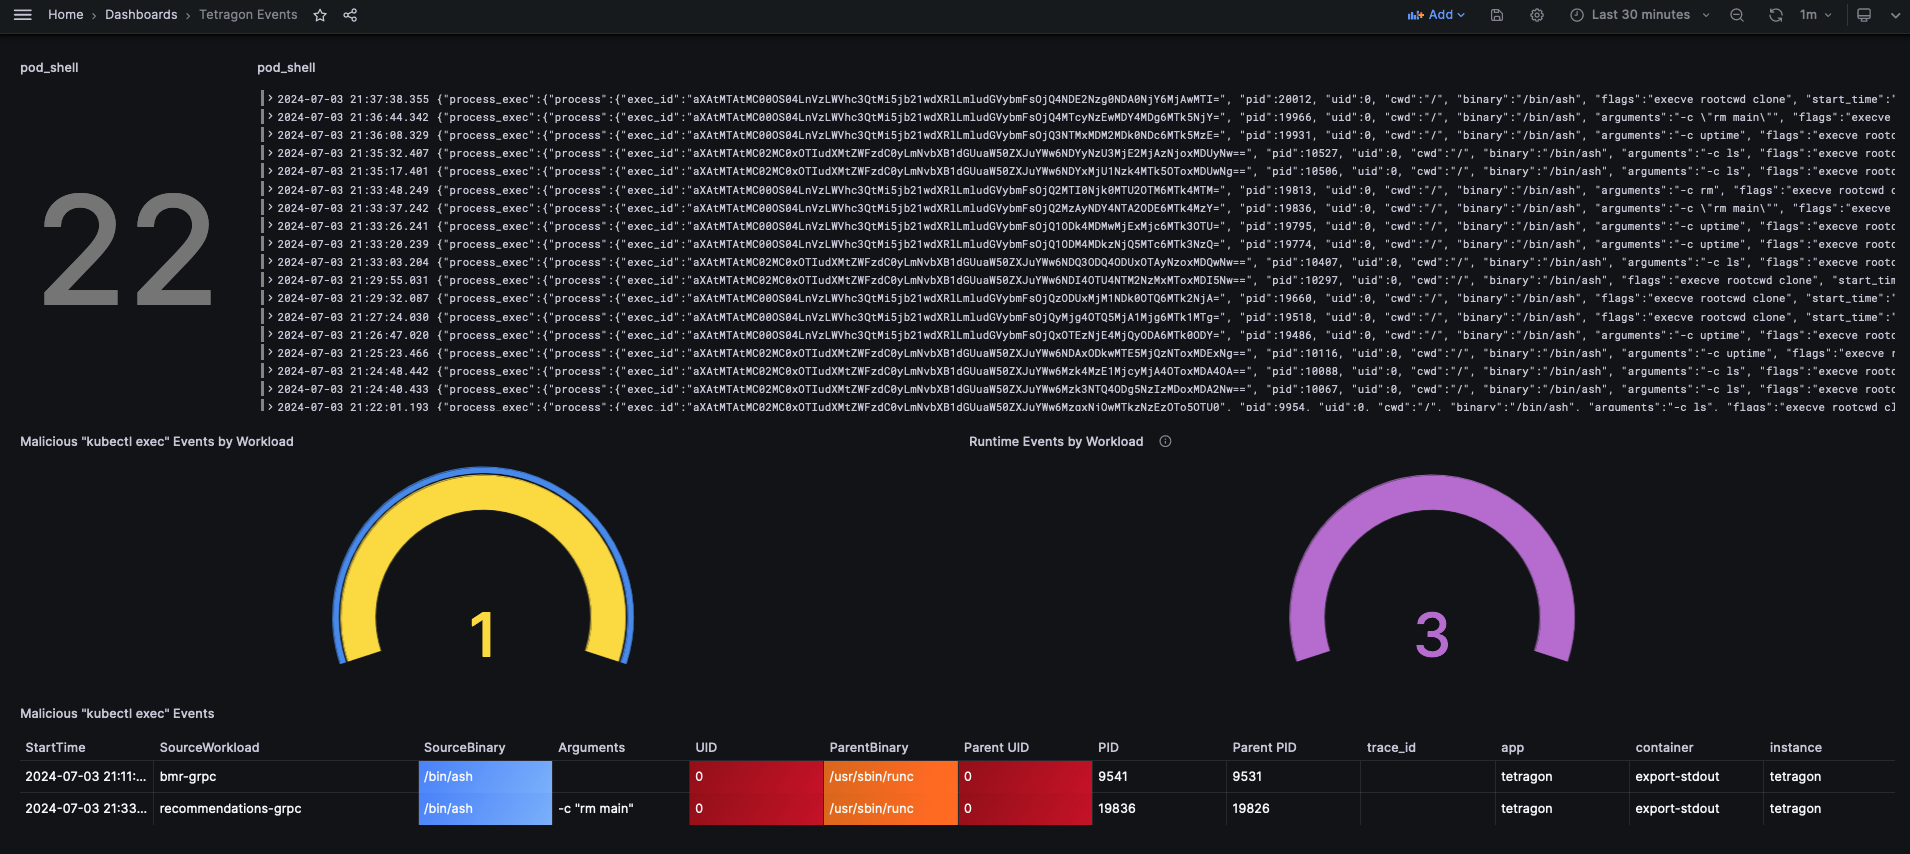This screenshot has height=854, width=1910.
Task: Sort table by SourceWorkload column
Action: 209,747
